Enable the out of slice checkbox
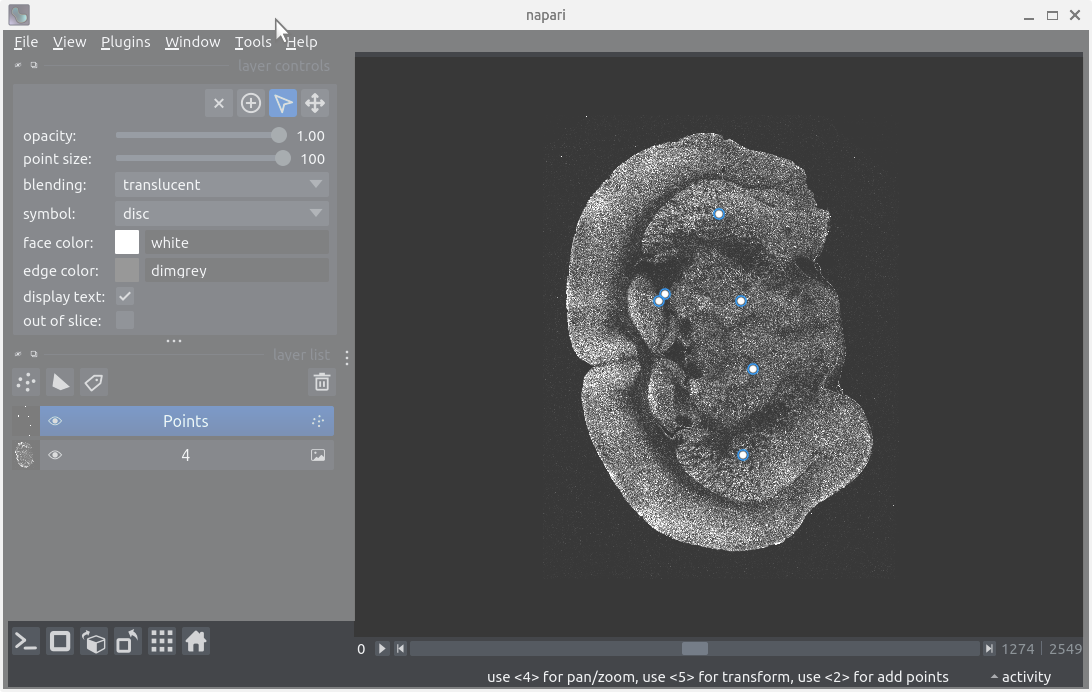The width and height of the screenshot is (1092, 692). point(125,320)
